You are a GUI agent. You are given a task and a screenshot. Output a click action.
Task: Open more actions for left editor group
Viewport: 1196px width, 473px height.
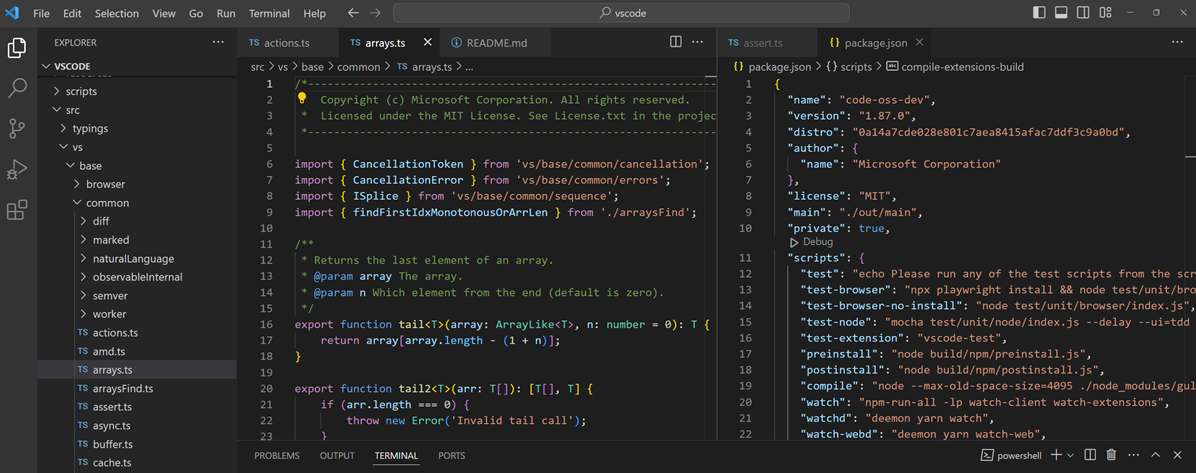click(697, 42)
